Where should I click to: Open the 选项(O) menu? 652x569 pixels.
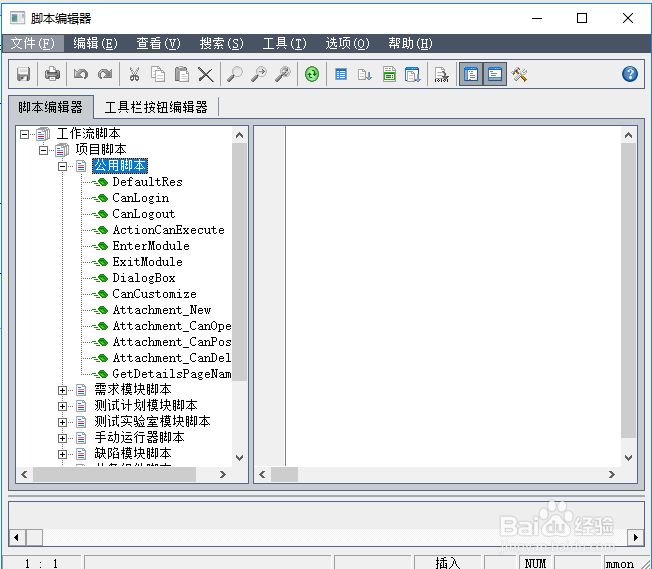click(347, 43)
